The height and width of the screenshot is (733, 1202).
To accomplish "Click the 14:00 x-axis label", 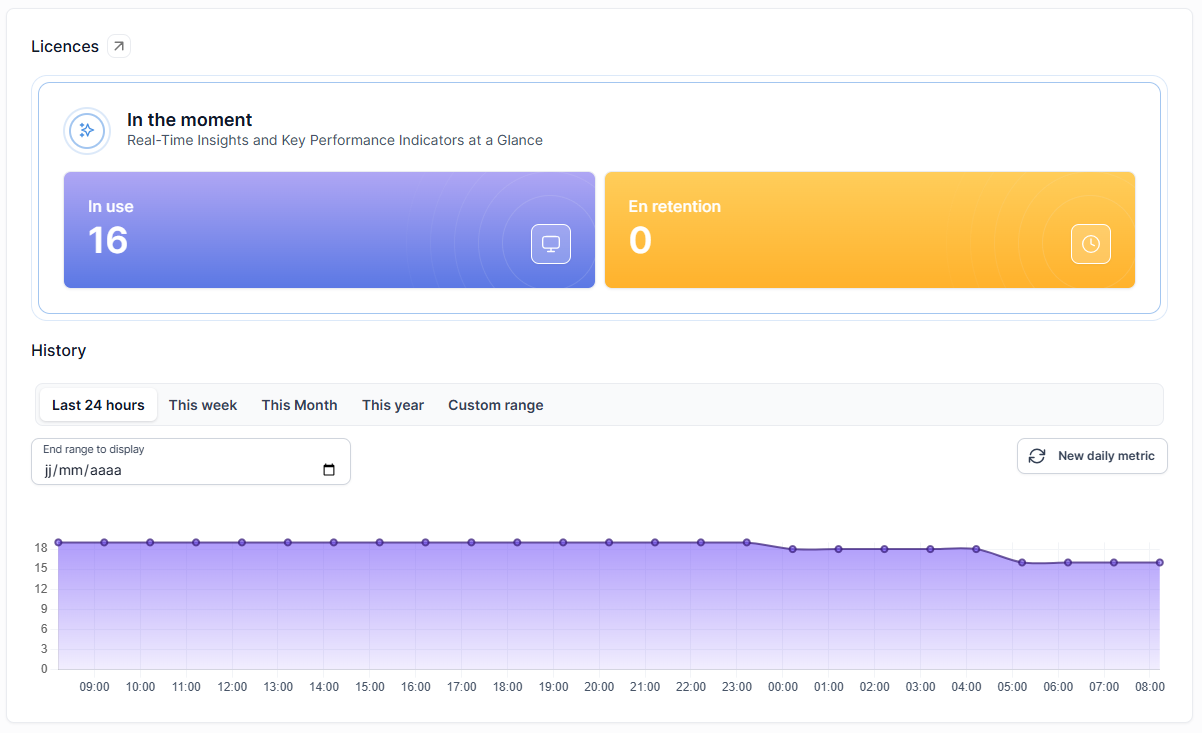I will [x=324, y=687].
